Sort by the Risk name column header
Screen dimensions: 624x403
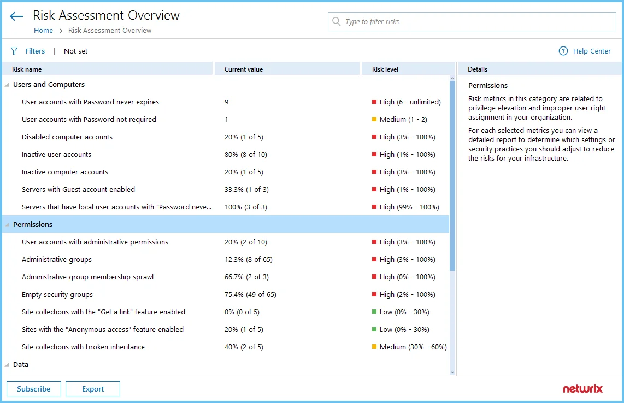(107, 69)
